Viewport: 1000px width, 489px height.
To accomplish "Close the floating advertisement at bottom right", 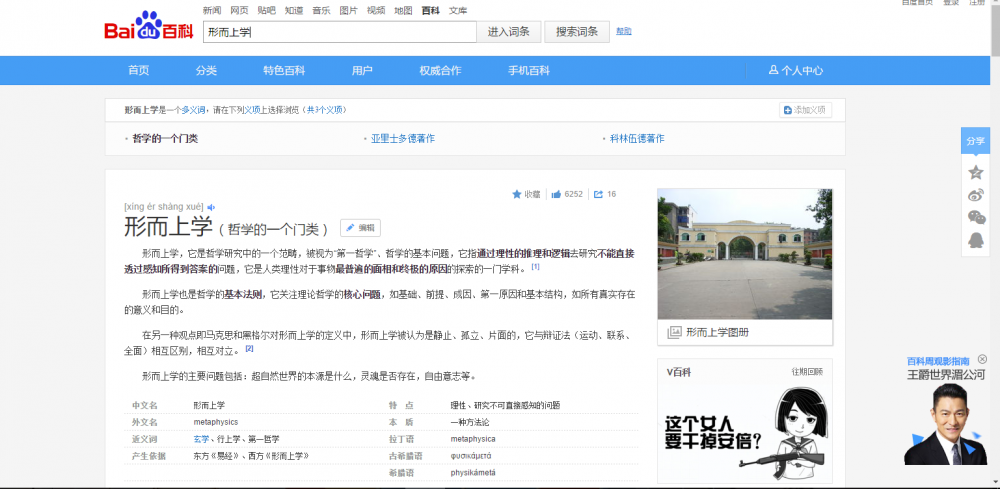I will pos(982,359).
